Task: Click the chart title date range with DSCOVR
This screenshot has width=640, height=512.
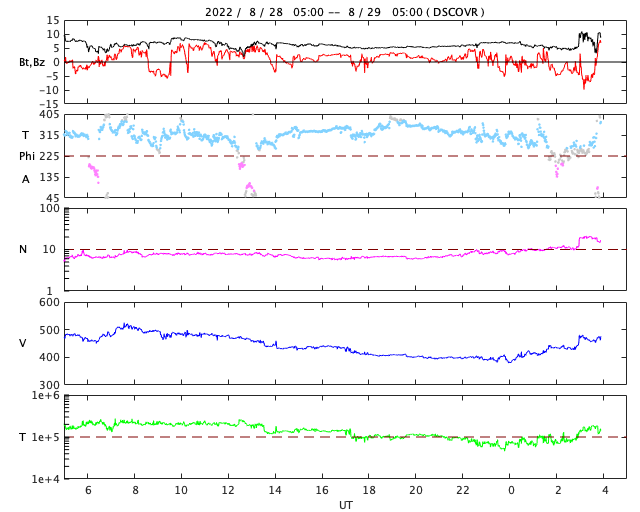Action: 344,12
